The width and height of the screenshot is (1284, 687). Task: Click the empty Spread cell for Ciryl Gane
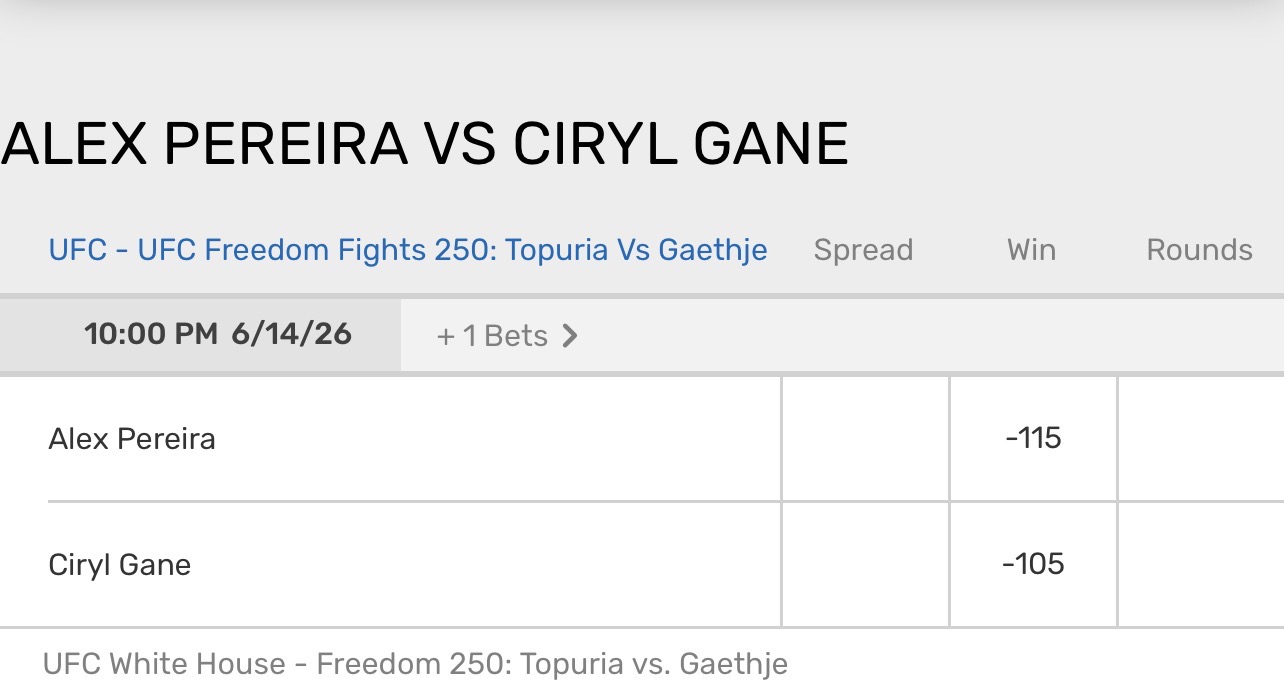[865, 564]
